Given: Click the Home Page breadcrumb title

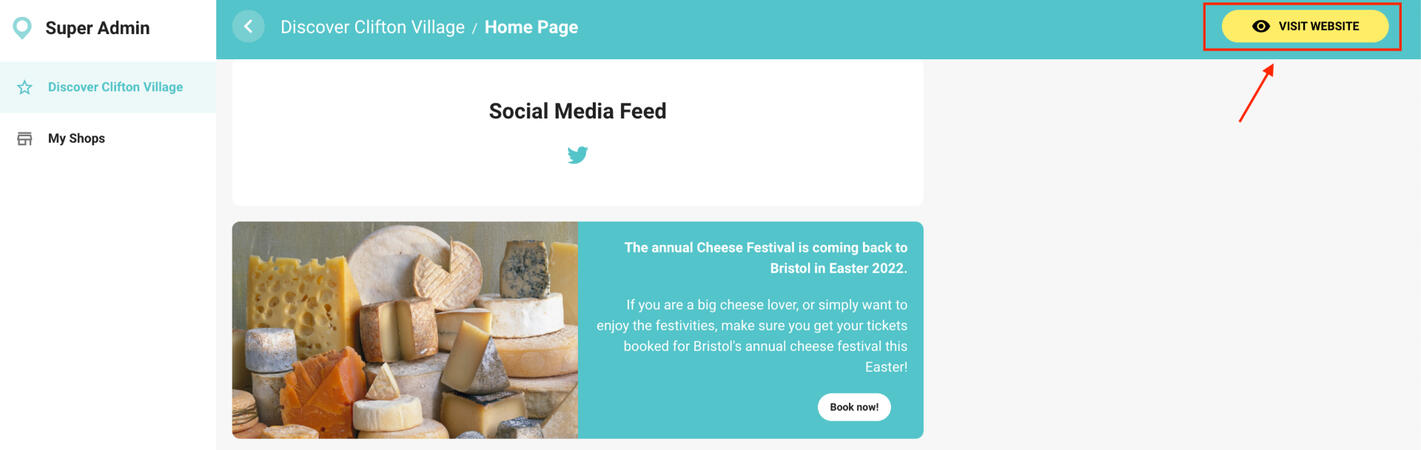Looking at the screenshot, I should pos(531,27).
